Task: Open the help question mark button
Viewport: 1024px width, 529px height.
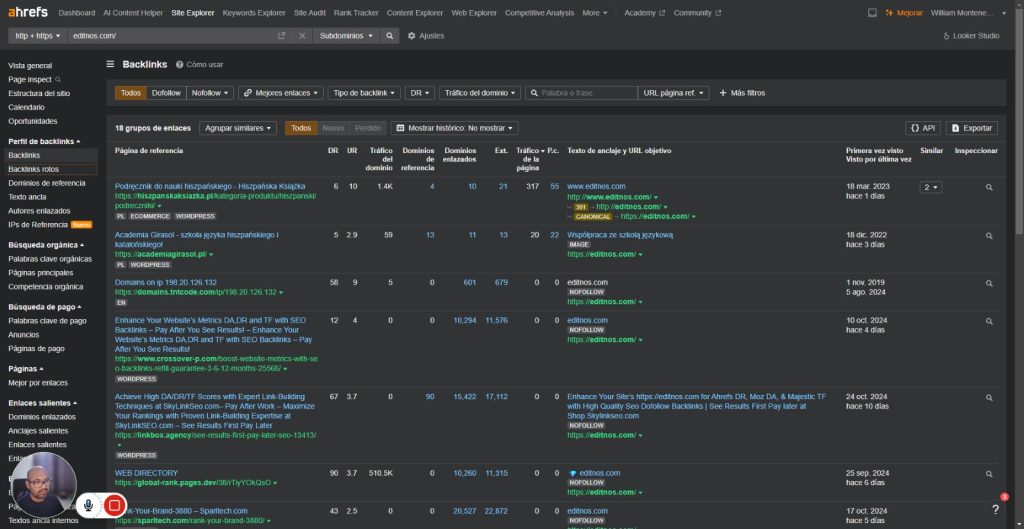Action: (x=995, y=509)
